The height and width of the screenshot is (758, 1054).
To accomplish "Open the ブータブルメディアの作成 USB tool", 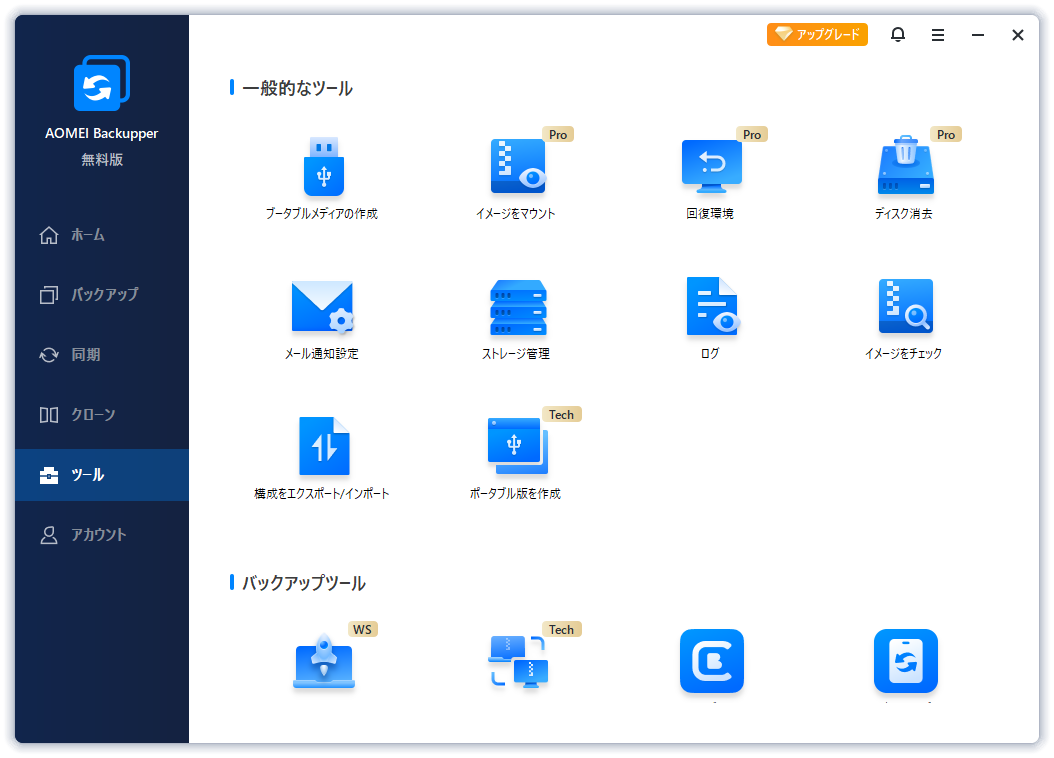I will pyautogui.click(x=323, y=167).
